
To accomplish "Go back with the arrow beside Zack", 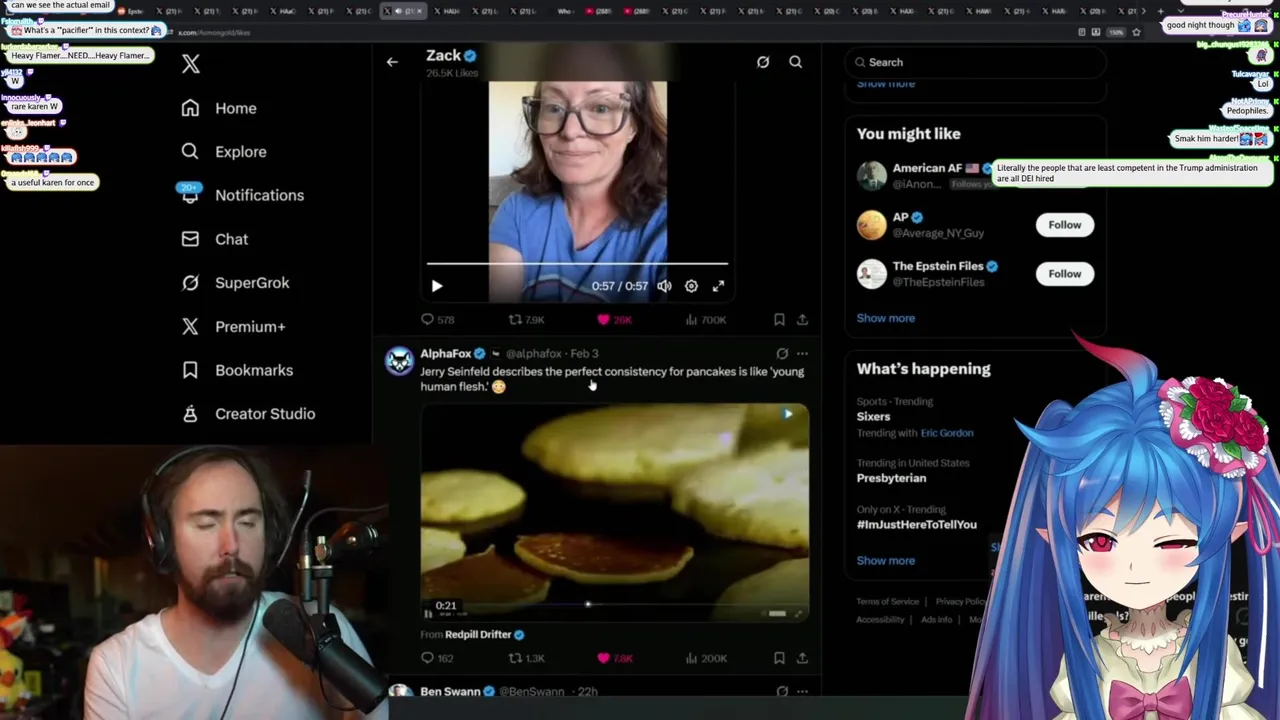I will 392,62.
